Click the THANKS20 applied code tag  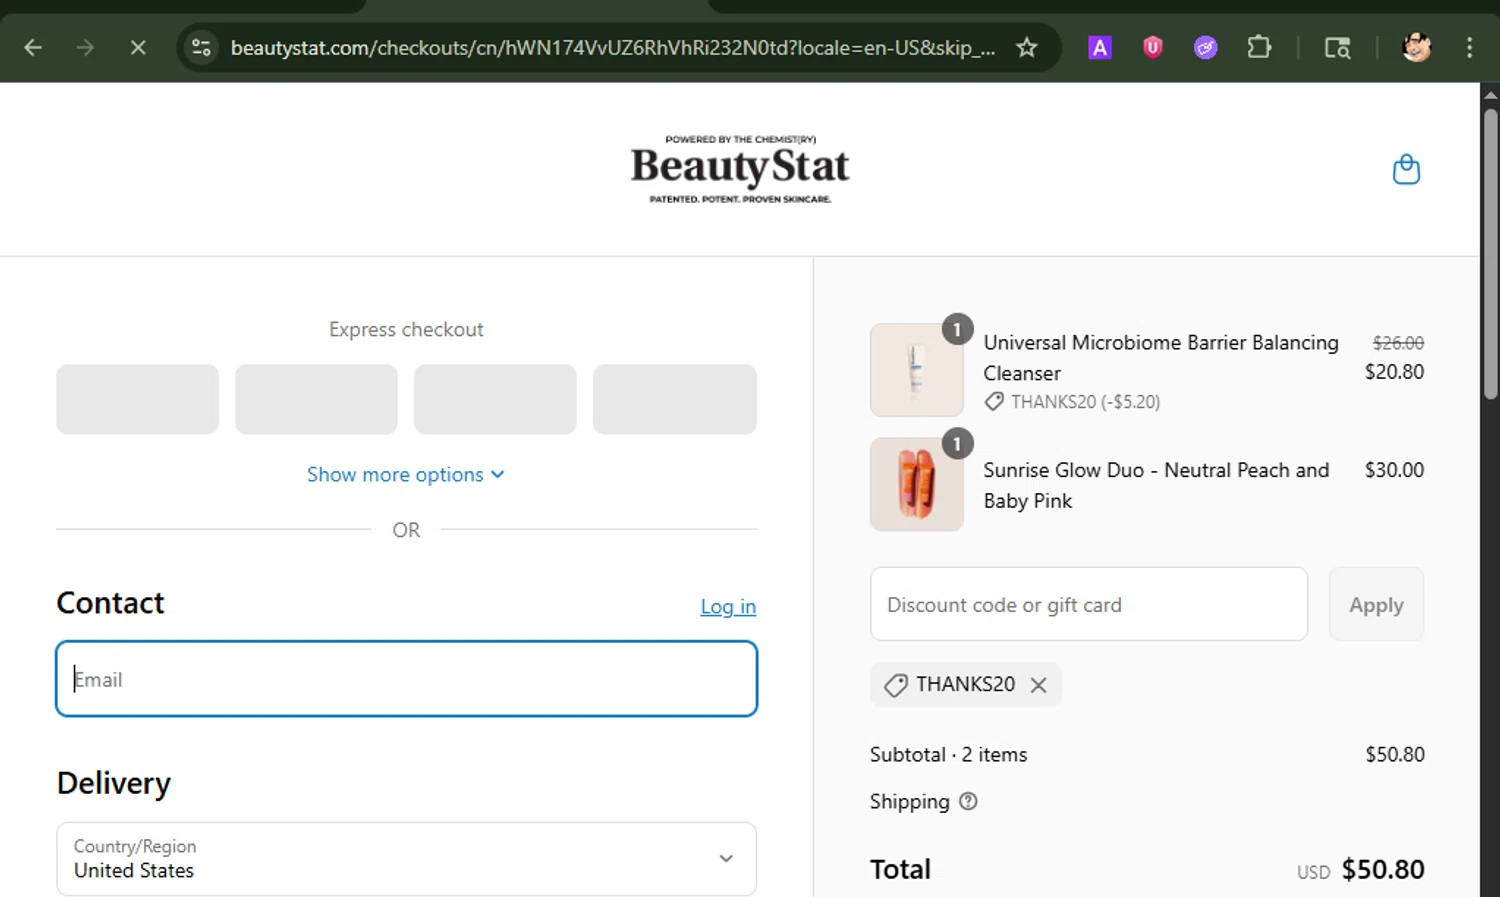(965, 685)
